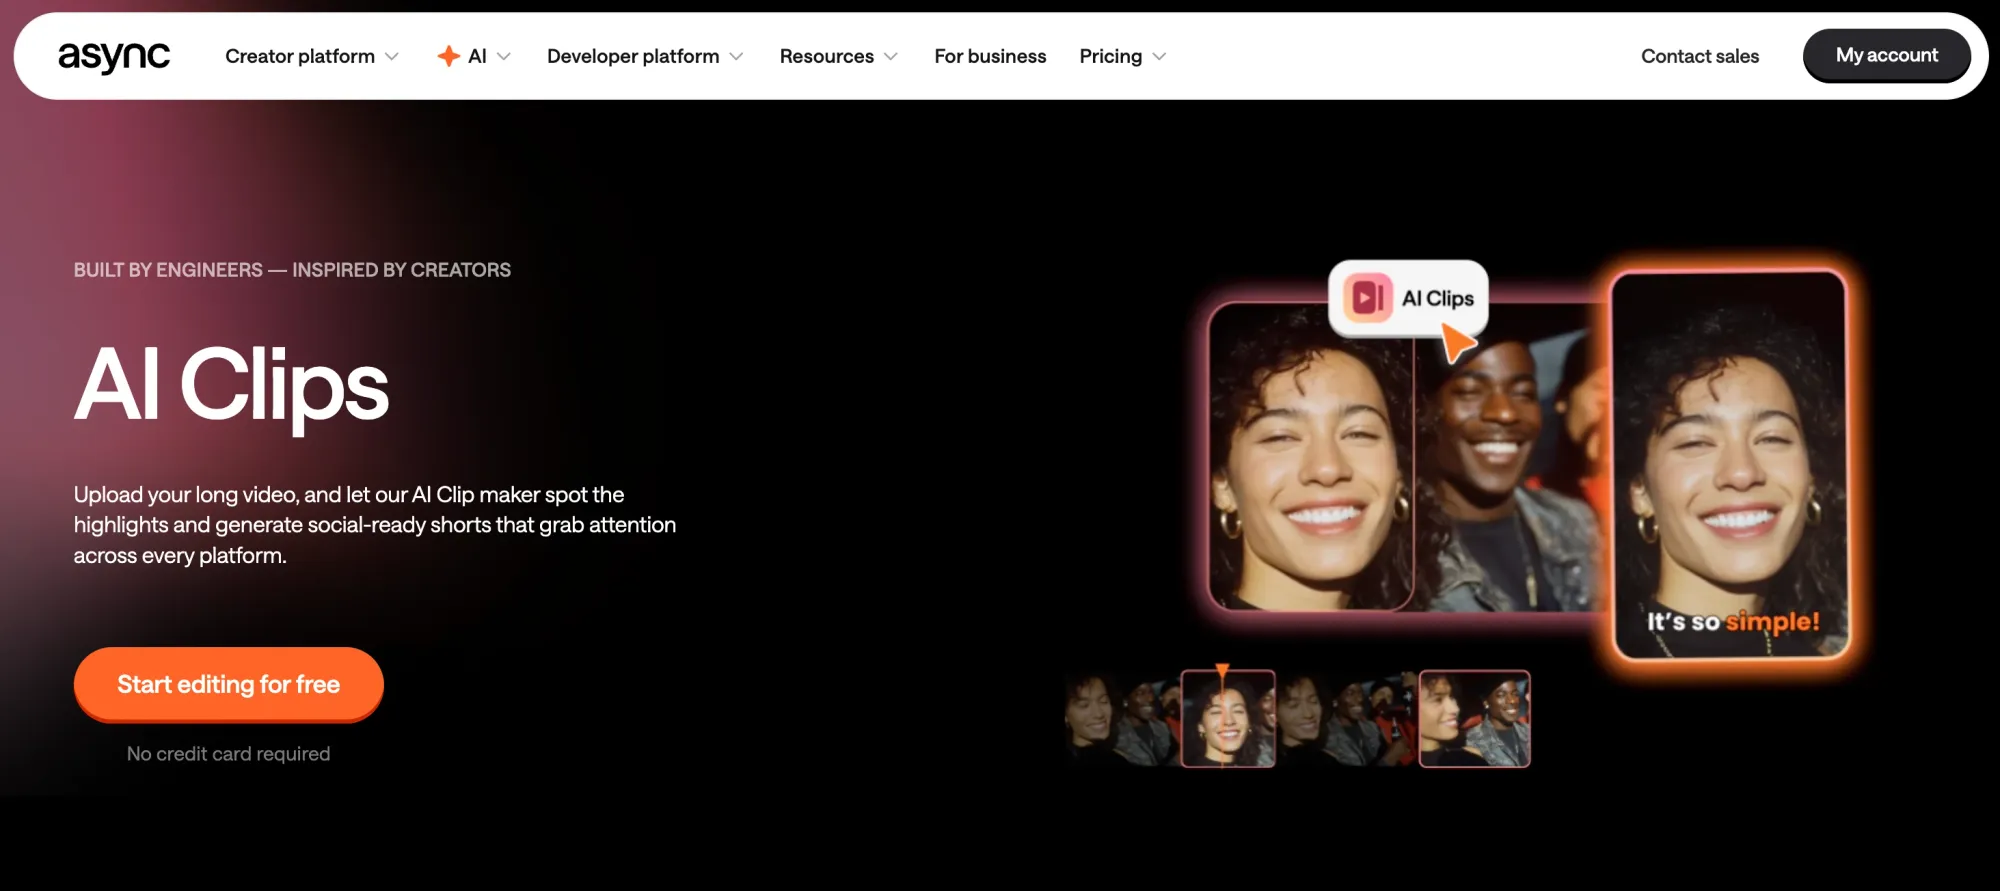Expand the Resources dropdown arrow

click(x=891, y=57)
